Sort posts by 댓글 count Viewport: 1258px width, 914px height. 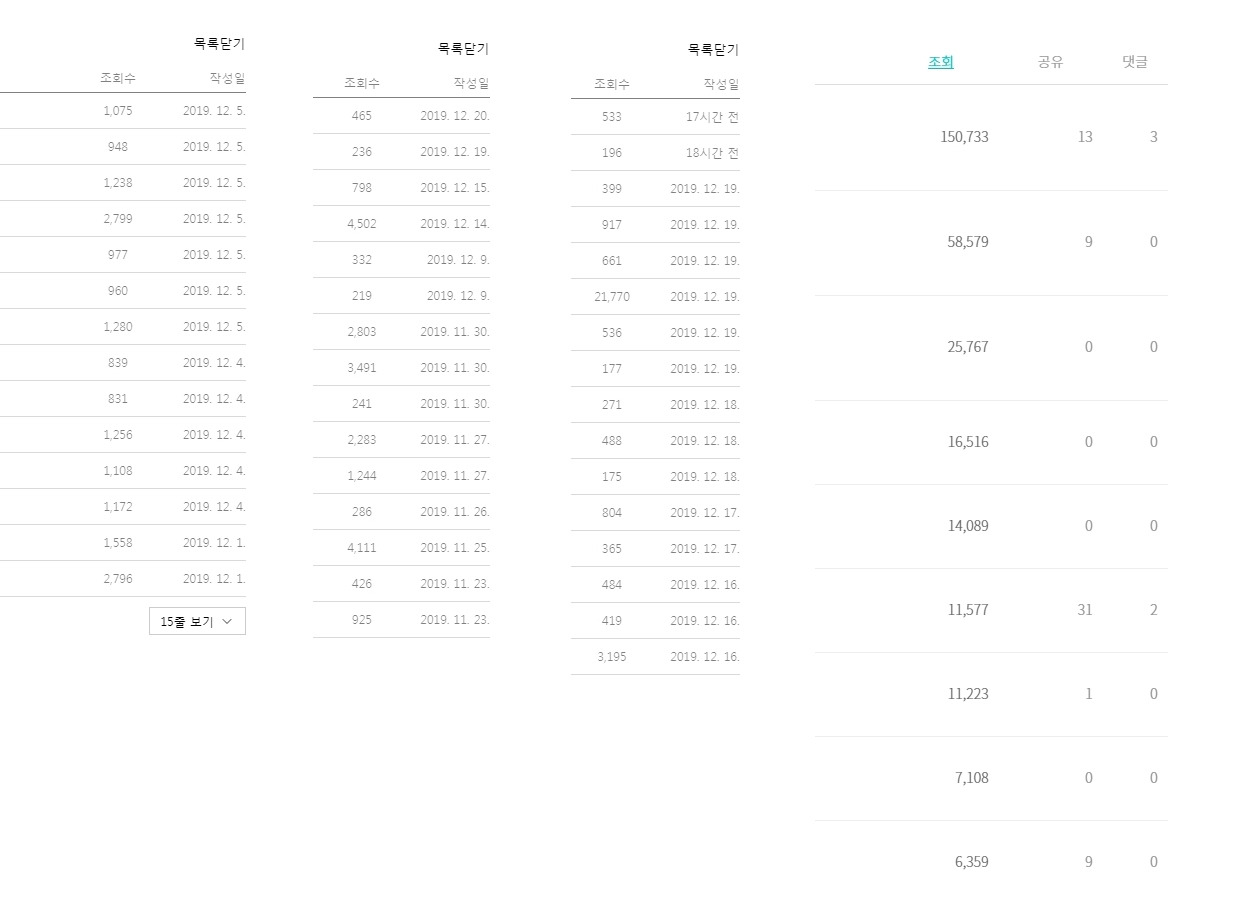1135,61
